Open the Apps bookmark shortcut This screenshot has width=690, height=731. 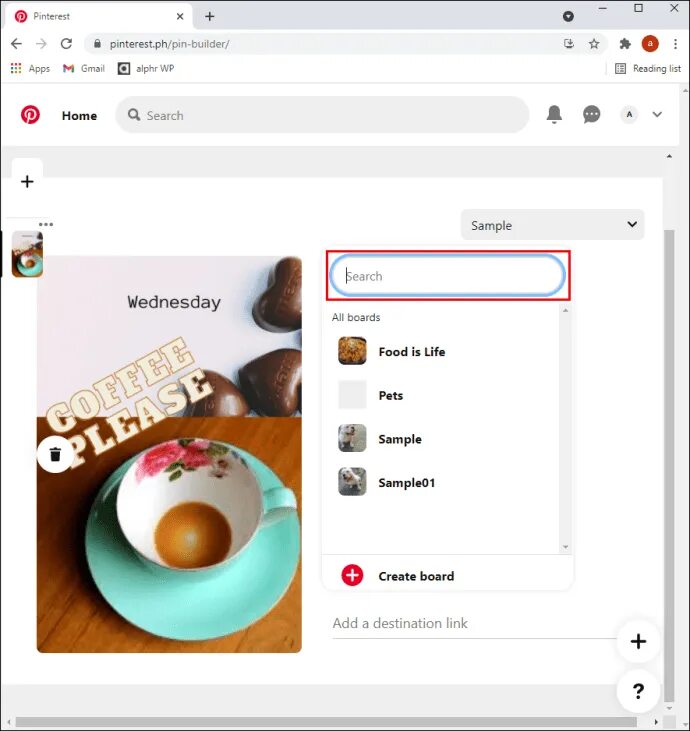(x=30, y=69)
